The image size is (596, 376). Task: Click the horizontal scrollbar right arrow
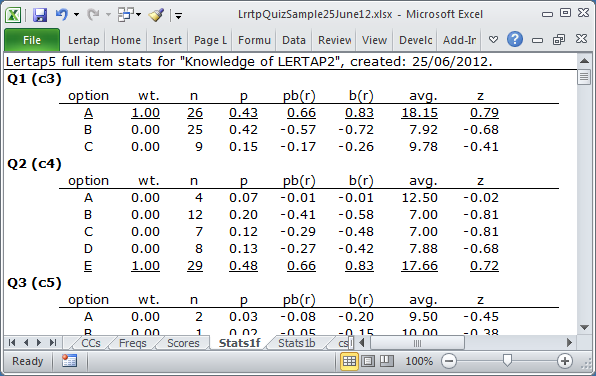coord(569,343)
